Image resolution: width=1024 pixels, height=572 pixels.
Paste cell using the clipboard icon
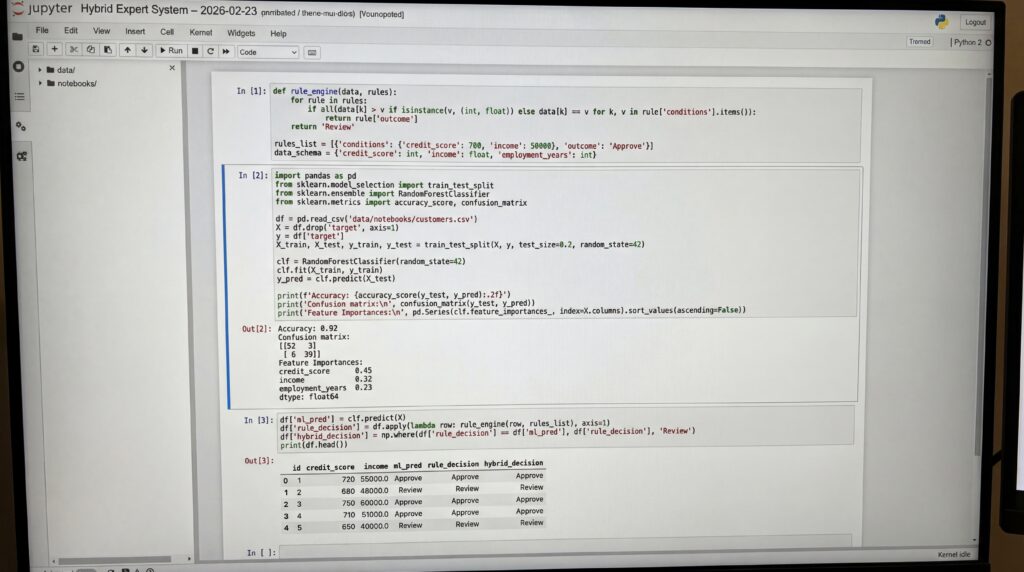108,50
